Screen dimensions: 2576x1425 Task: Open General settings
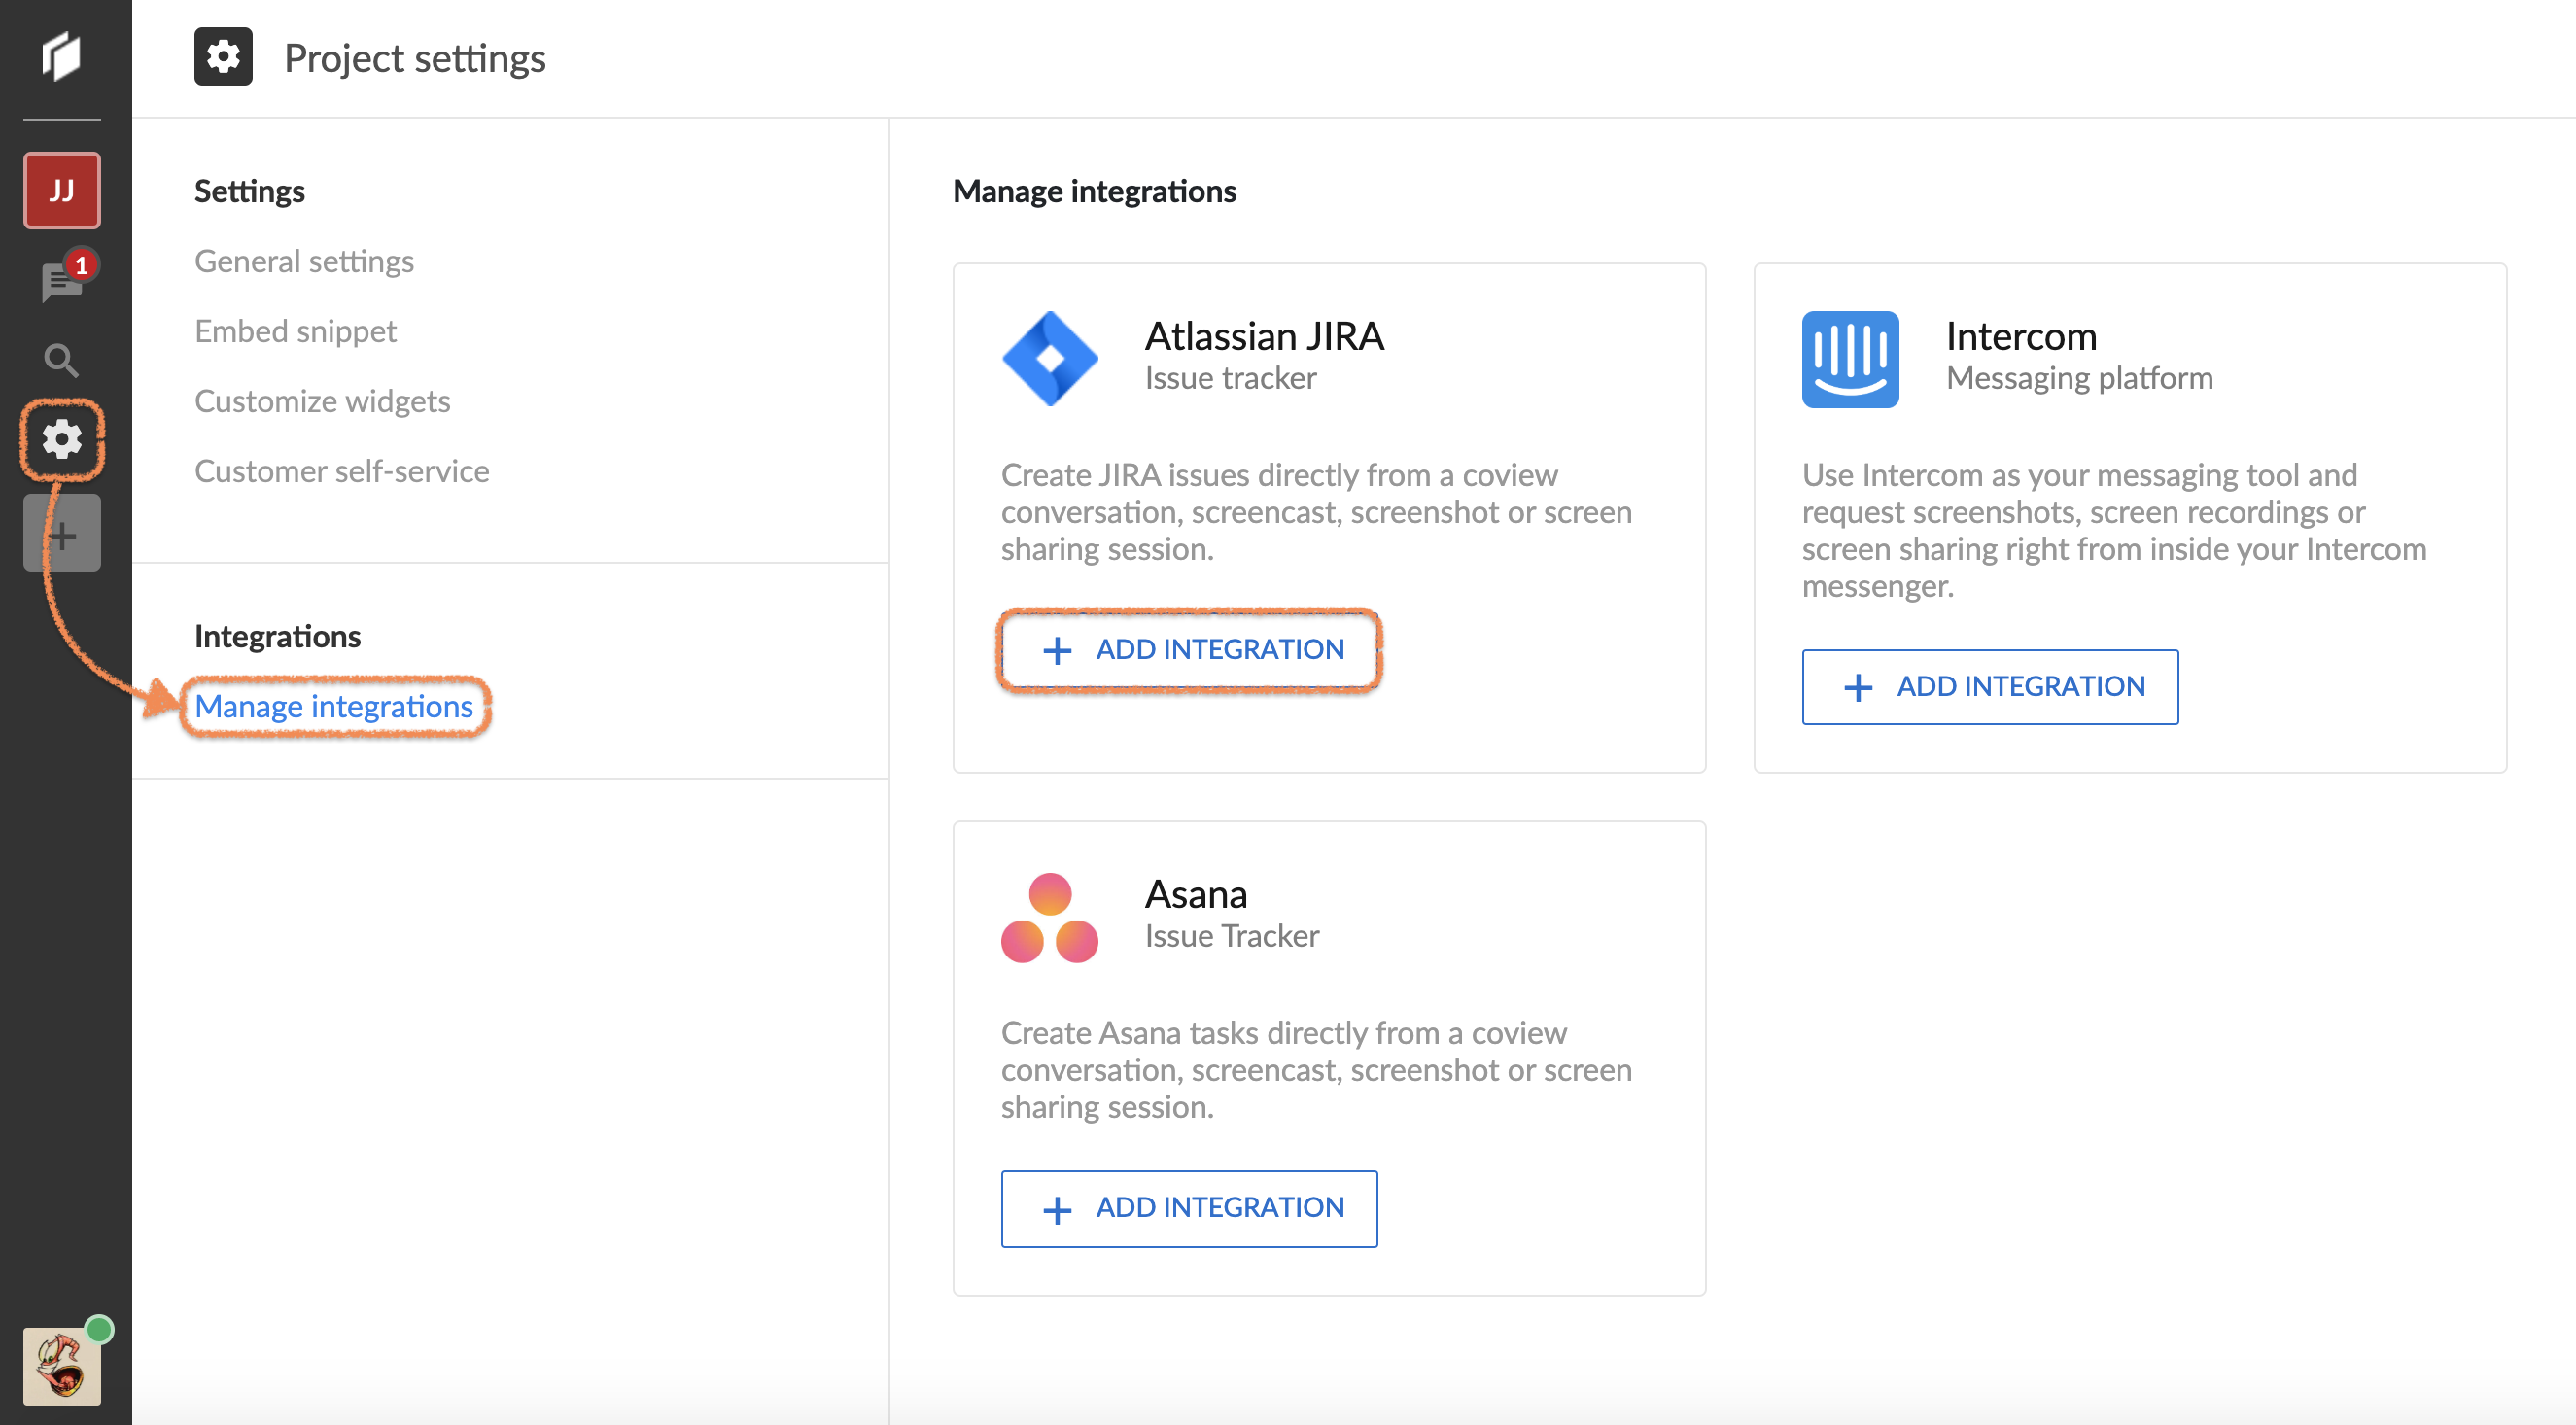(x=304, y=261)
